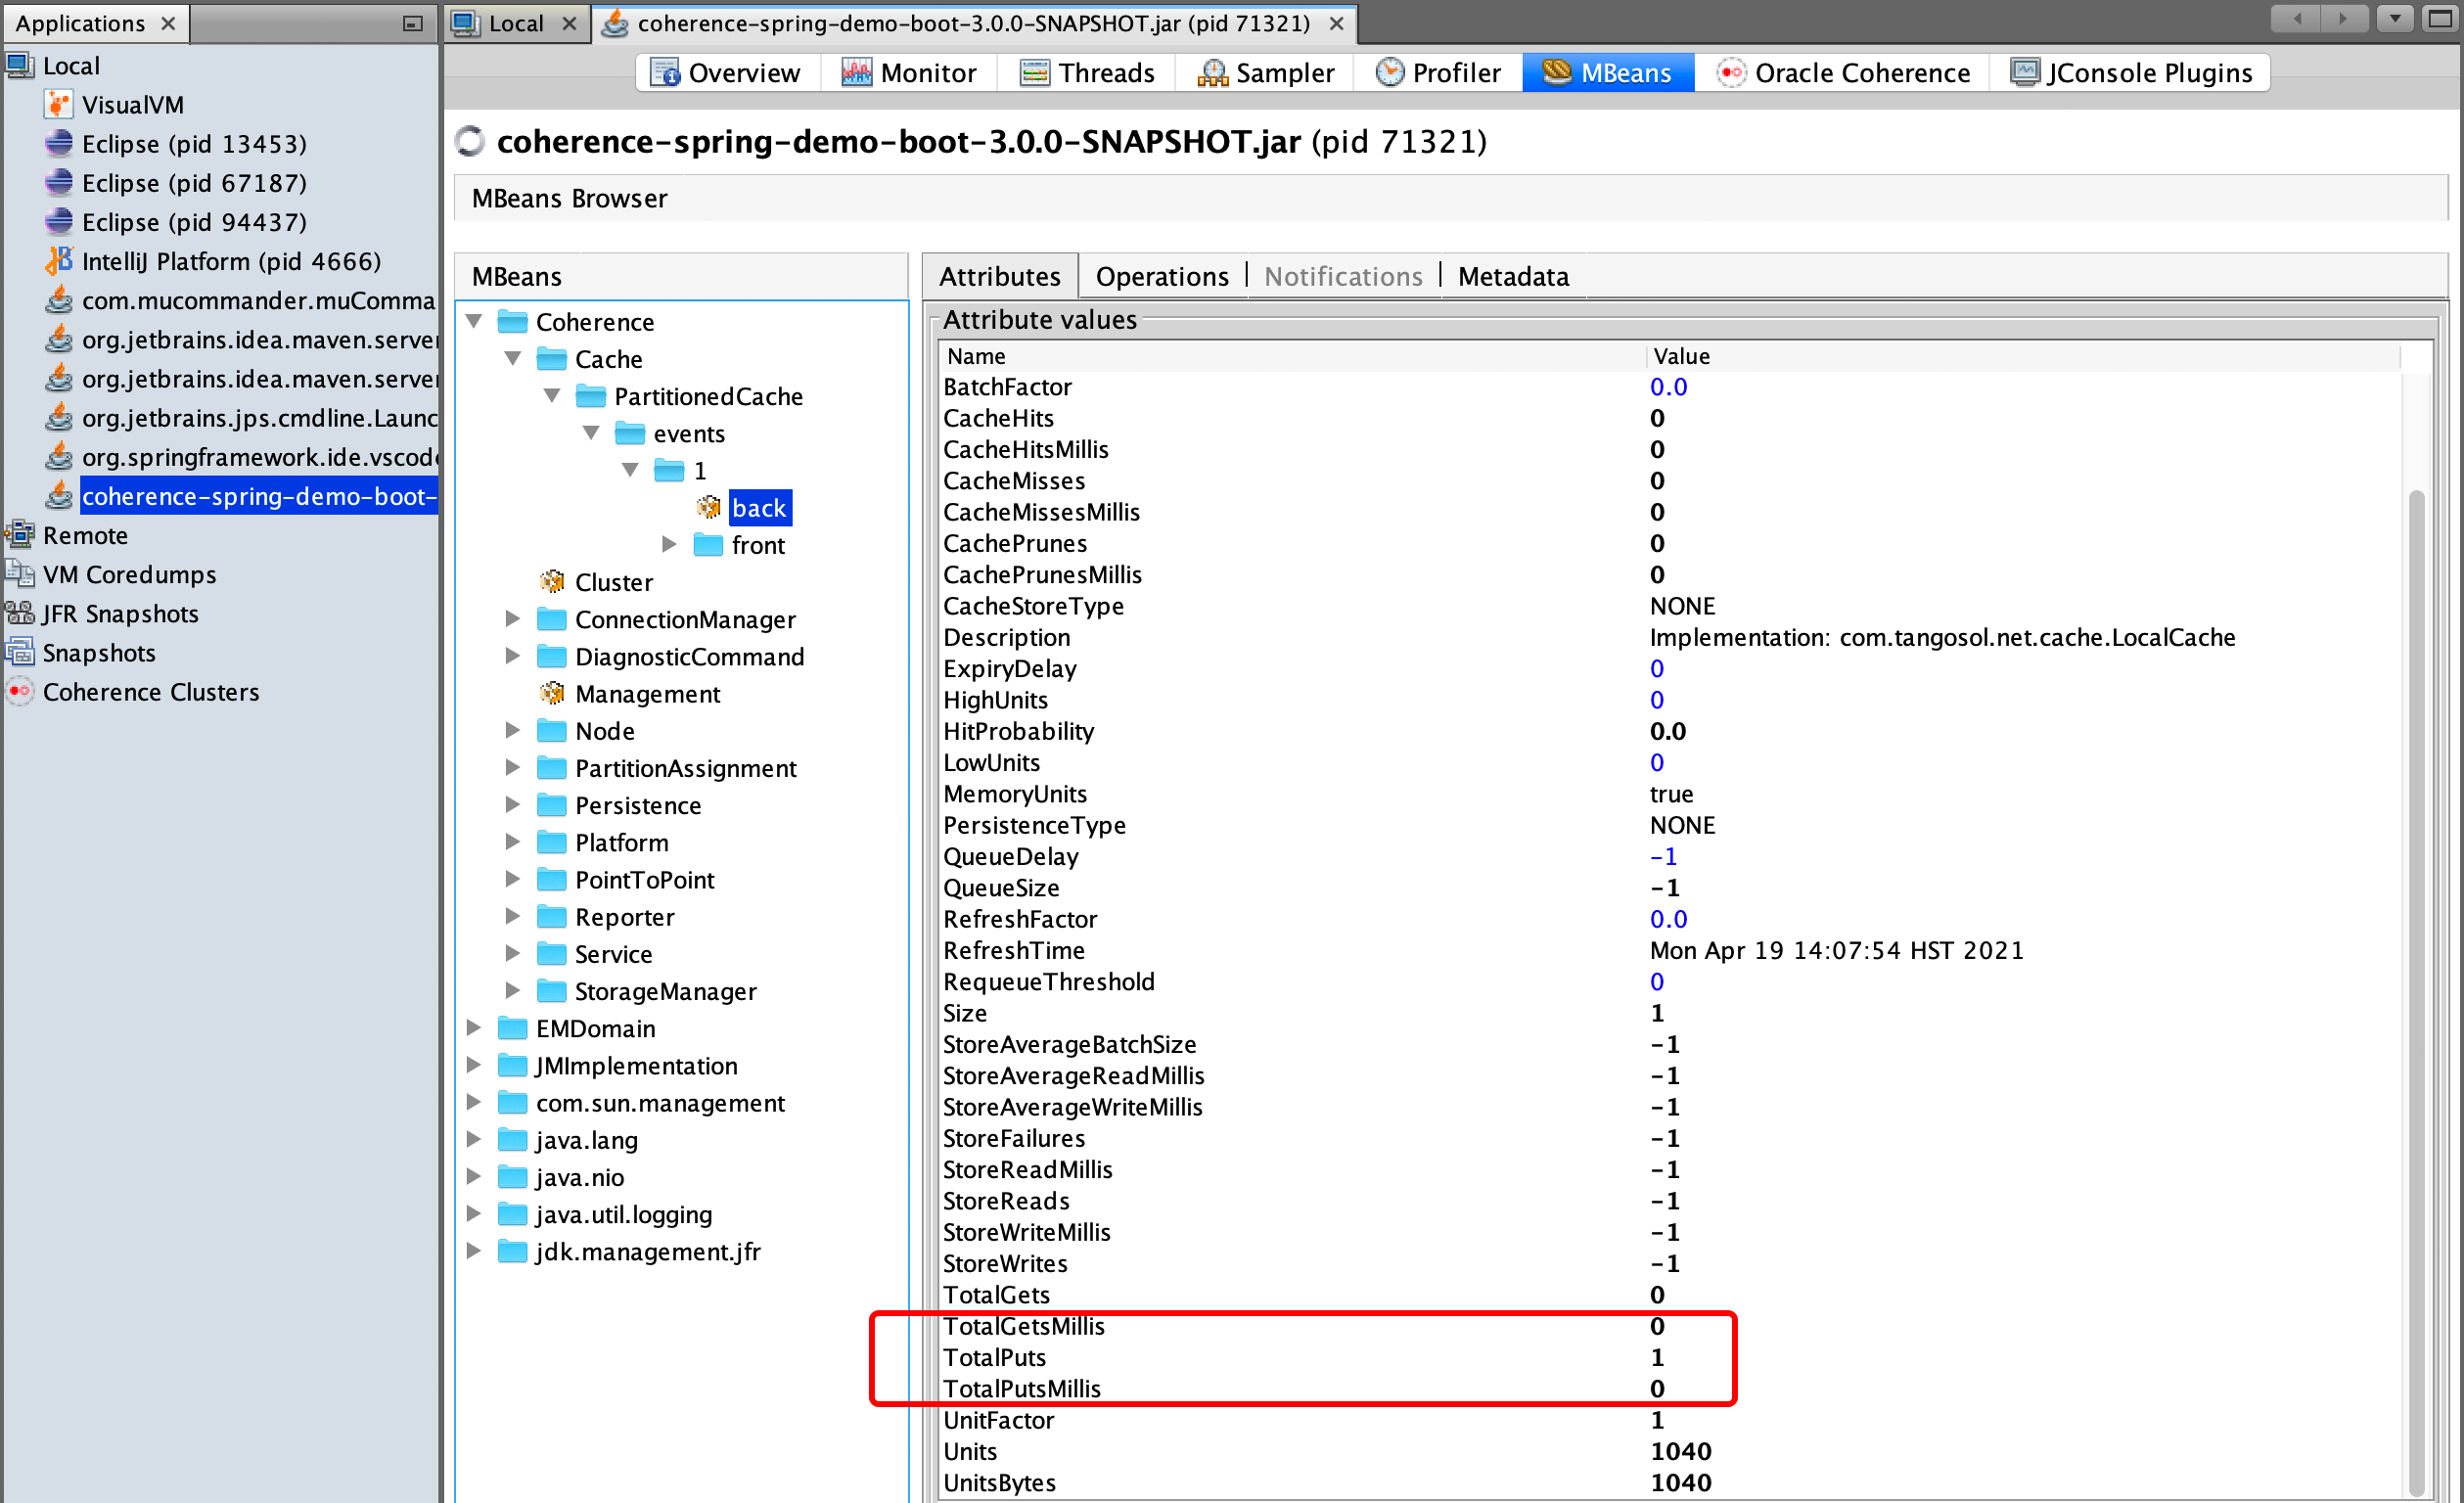The height and width of the screenshot is (1503, 2464).
Task: Expand the java.lang MBean domain
Action: pos(474,1139)
